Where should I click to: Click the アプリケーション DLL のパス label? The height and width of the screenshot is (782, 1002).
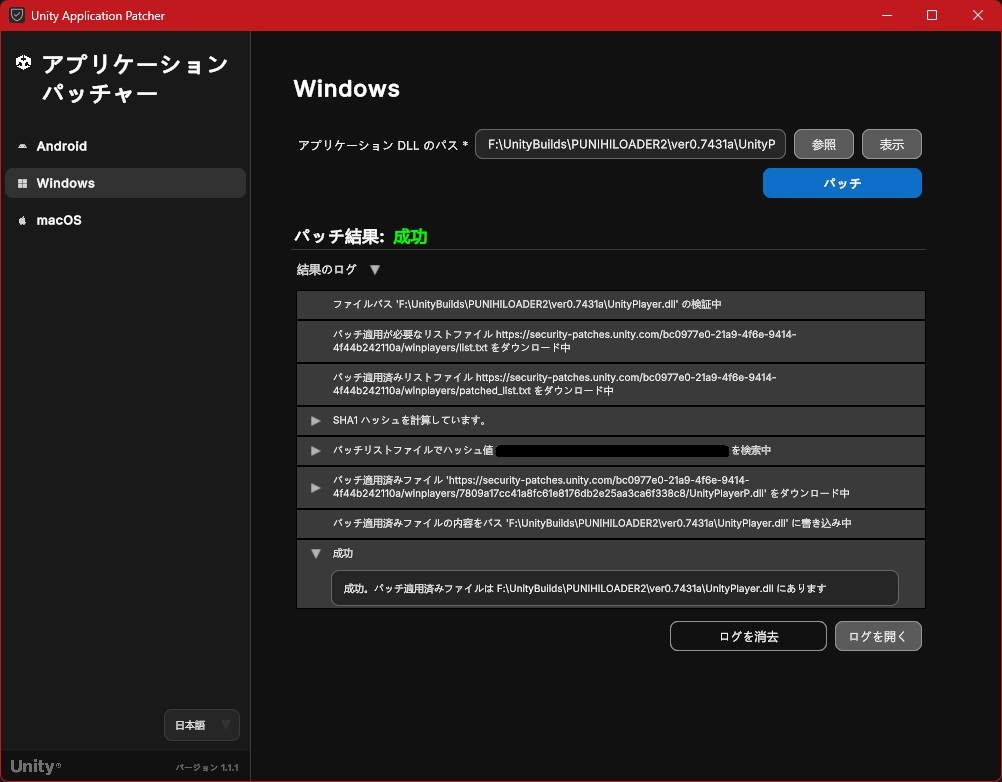click(383, 145)
